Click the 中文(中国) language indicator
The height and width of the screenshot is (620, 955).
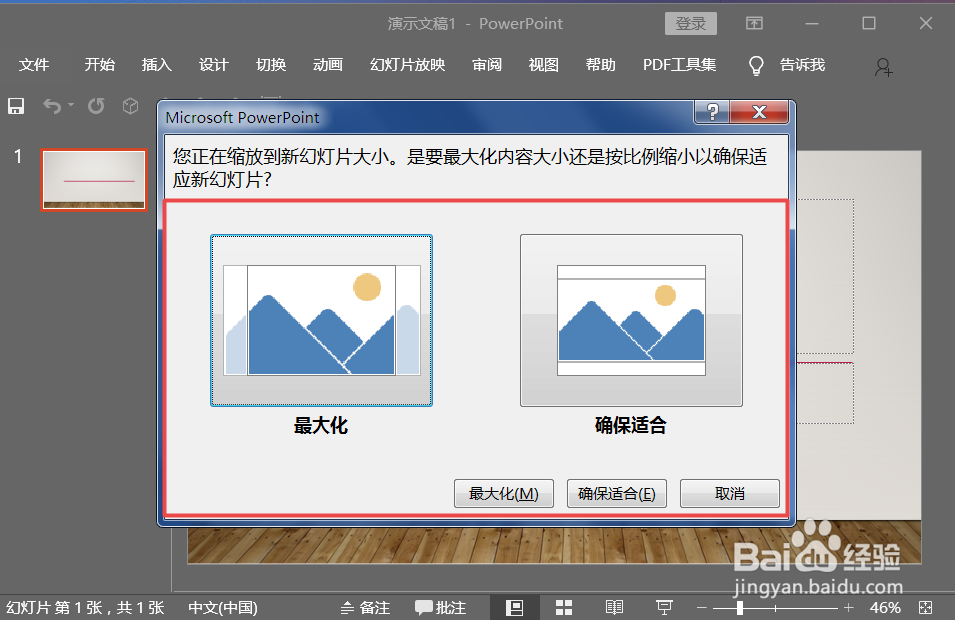click(x=223, y=607)
